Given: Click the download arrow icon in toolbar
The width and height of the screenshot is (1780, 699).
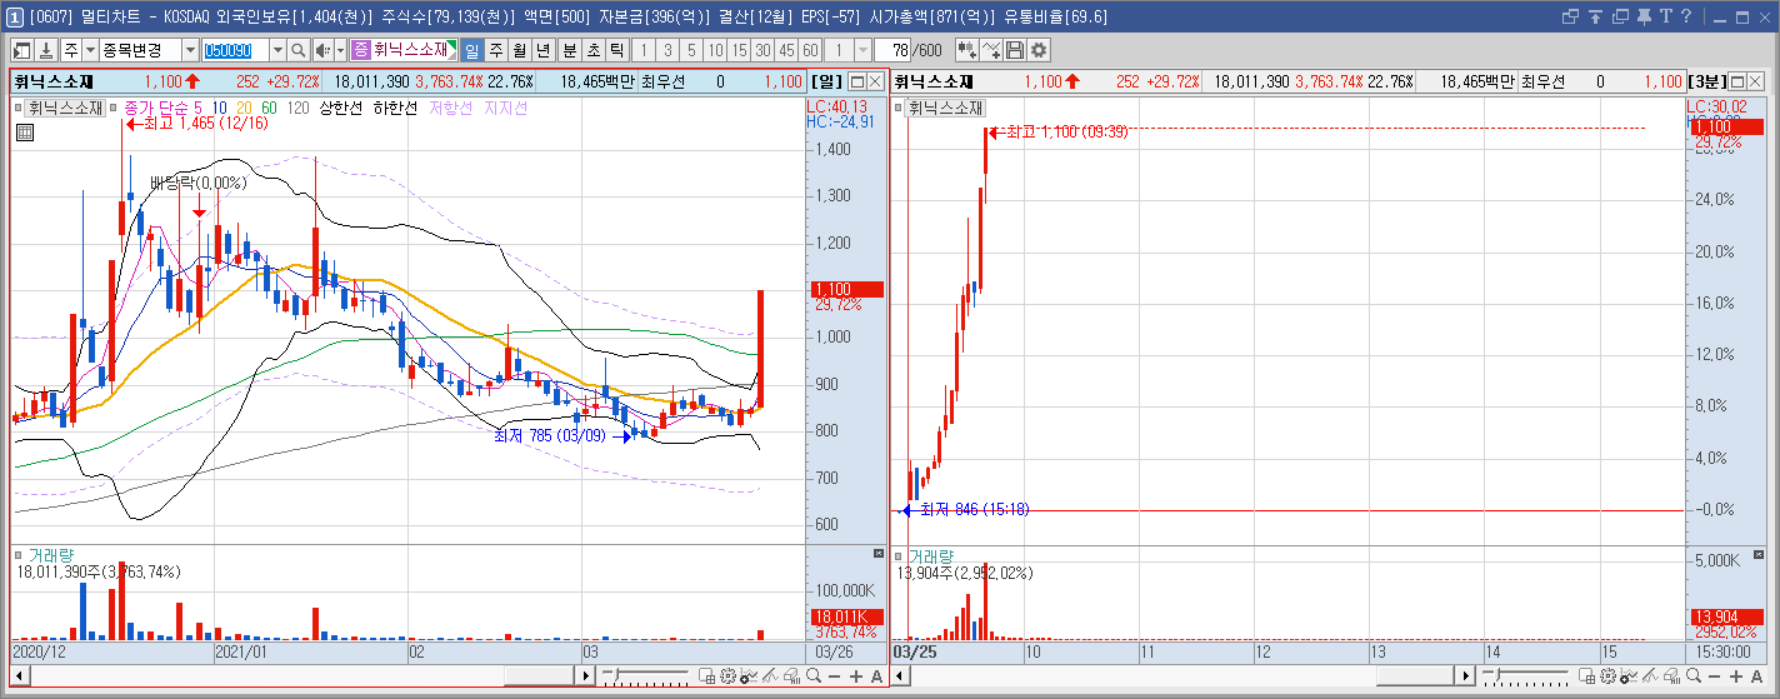Looking at the screenshot, I should click(x=46, y=50).
